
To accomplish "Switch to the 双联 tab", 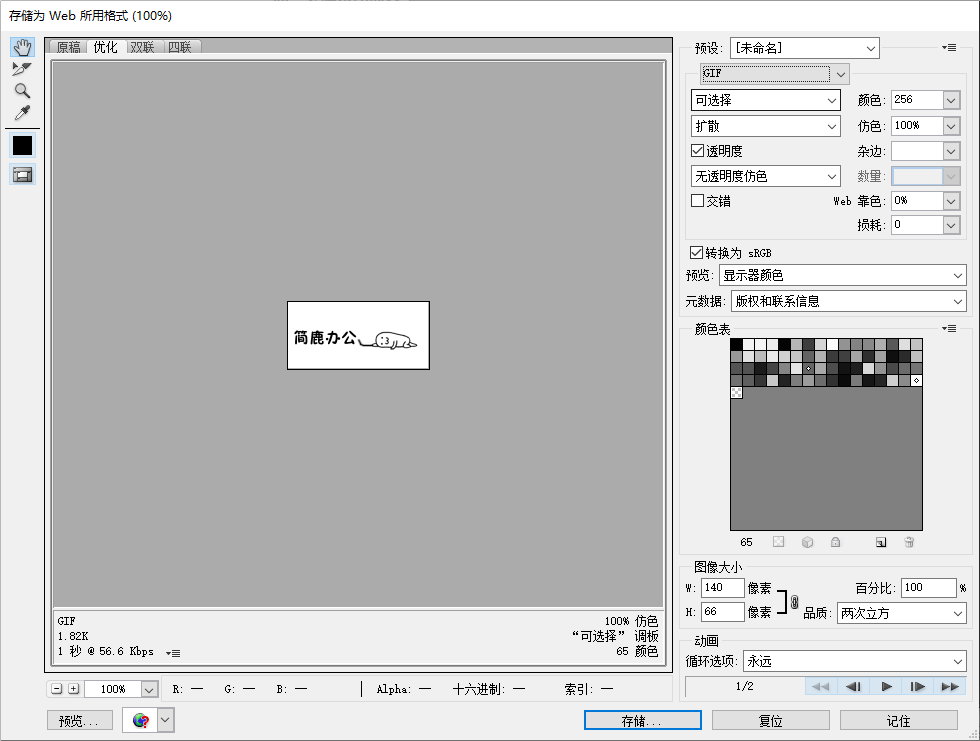I will [x=142, y=46].
